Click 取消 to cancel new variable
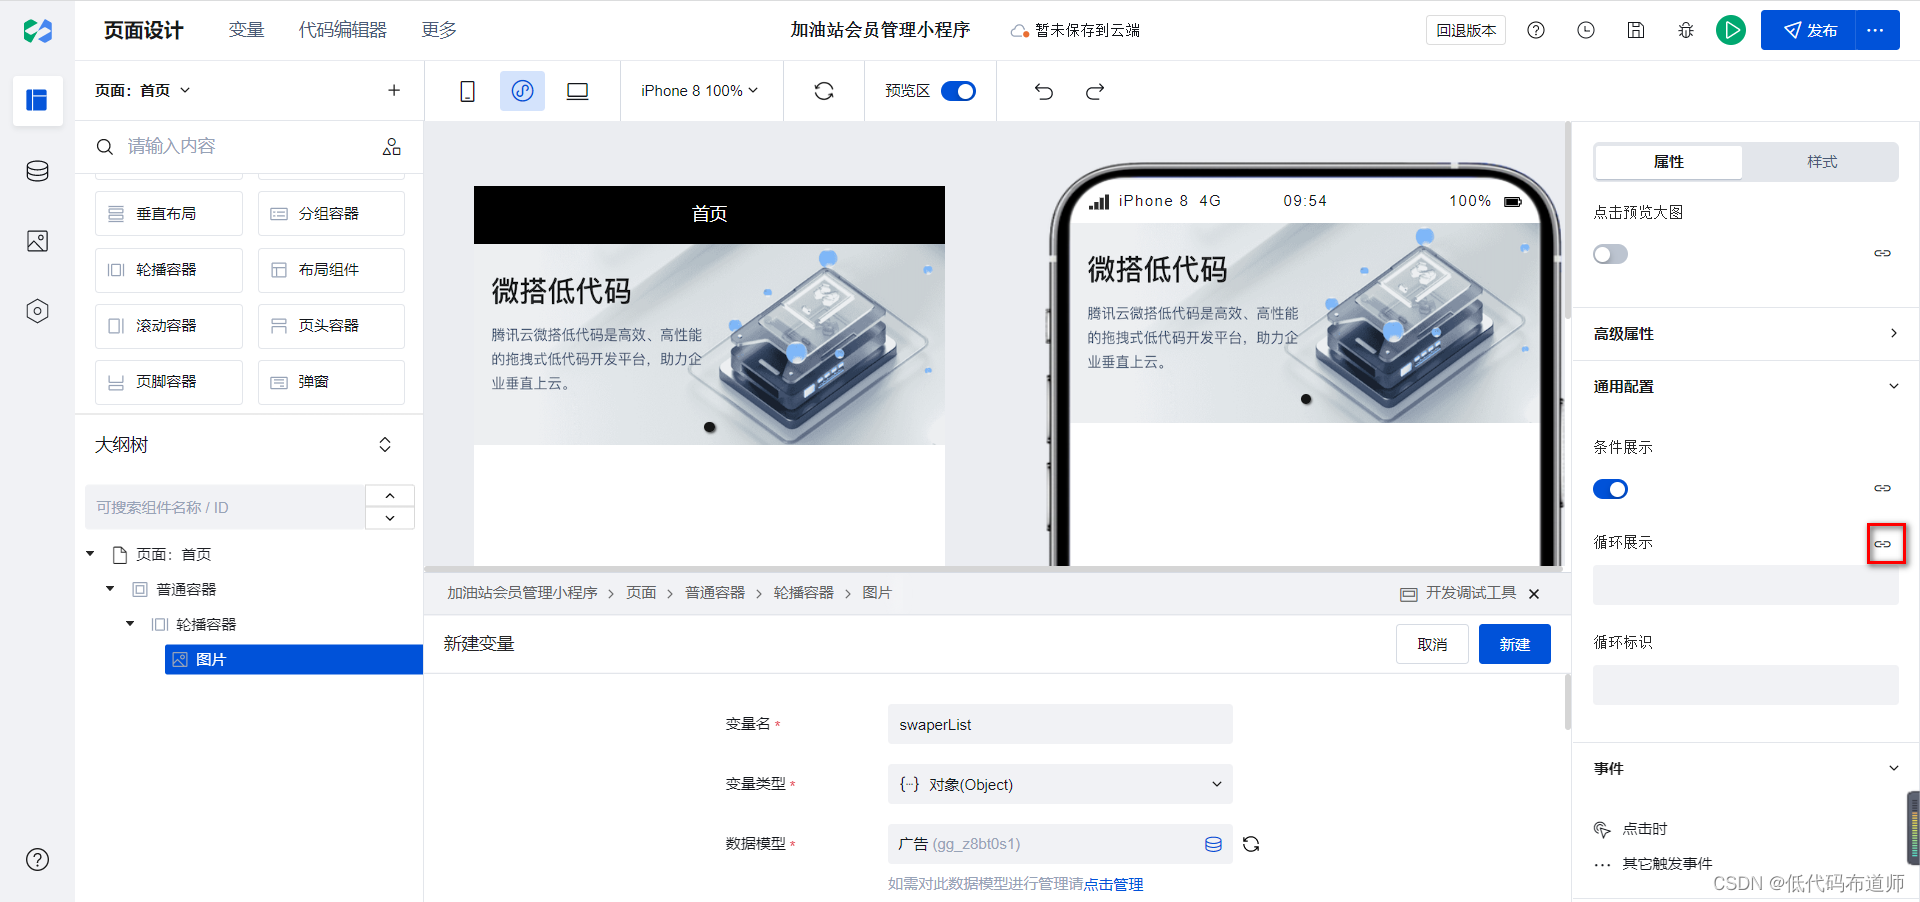This screenshot has height=902, width=1920. click(x=1432, y=644)
